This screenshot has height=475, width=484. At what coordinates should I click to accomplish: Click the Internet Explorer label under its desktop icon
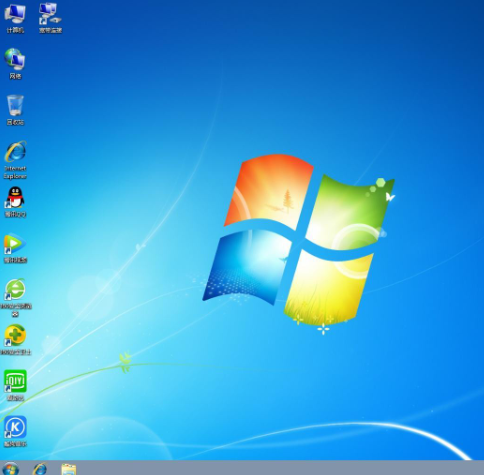[x=15, y=172]
